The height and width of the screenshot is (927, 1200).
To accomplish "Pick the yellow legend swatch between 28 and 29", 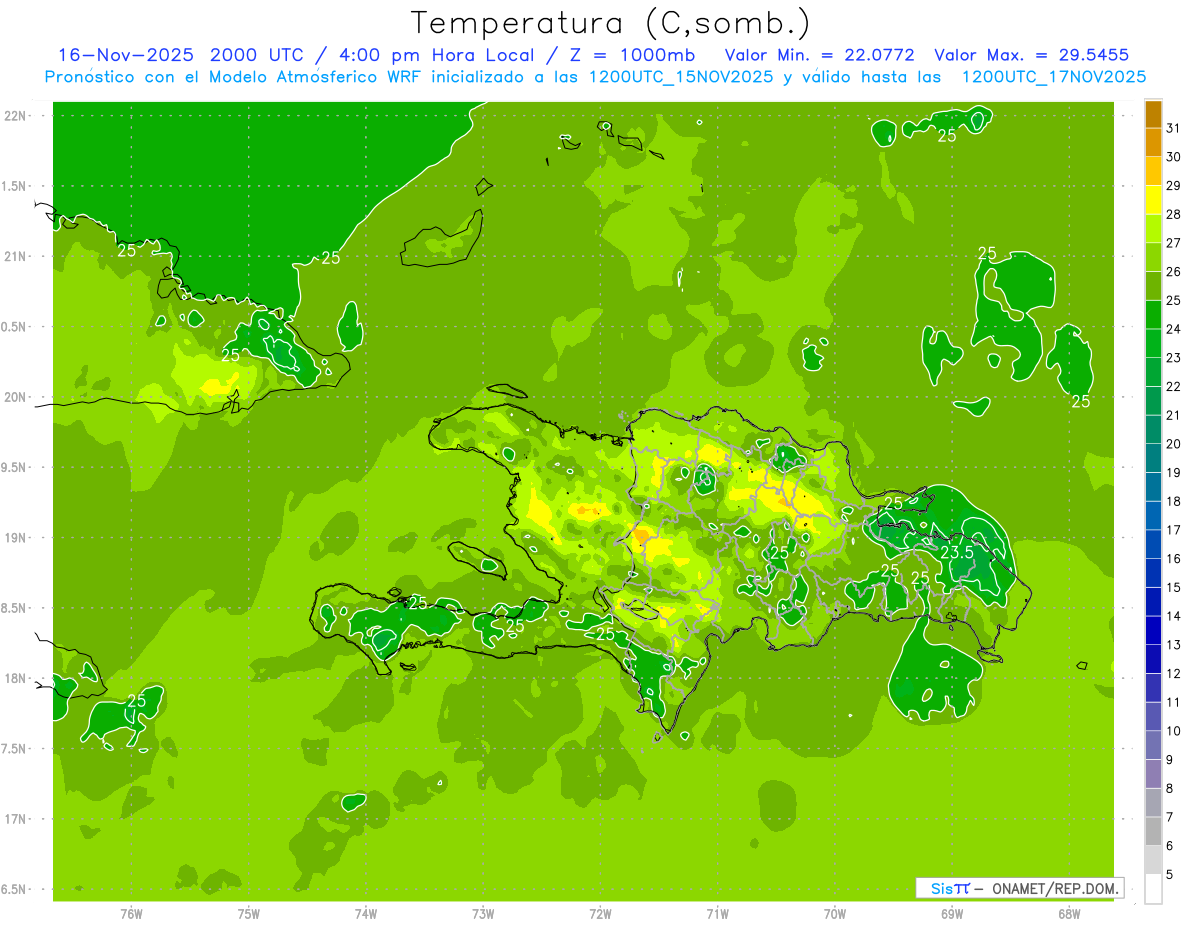I will 1153,200.
